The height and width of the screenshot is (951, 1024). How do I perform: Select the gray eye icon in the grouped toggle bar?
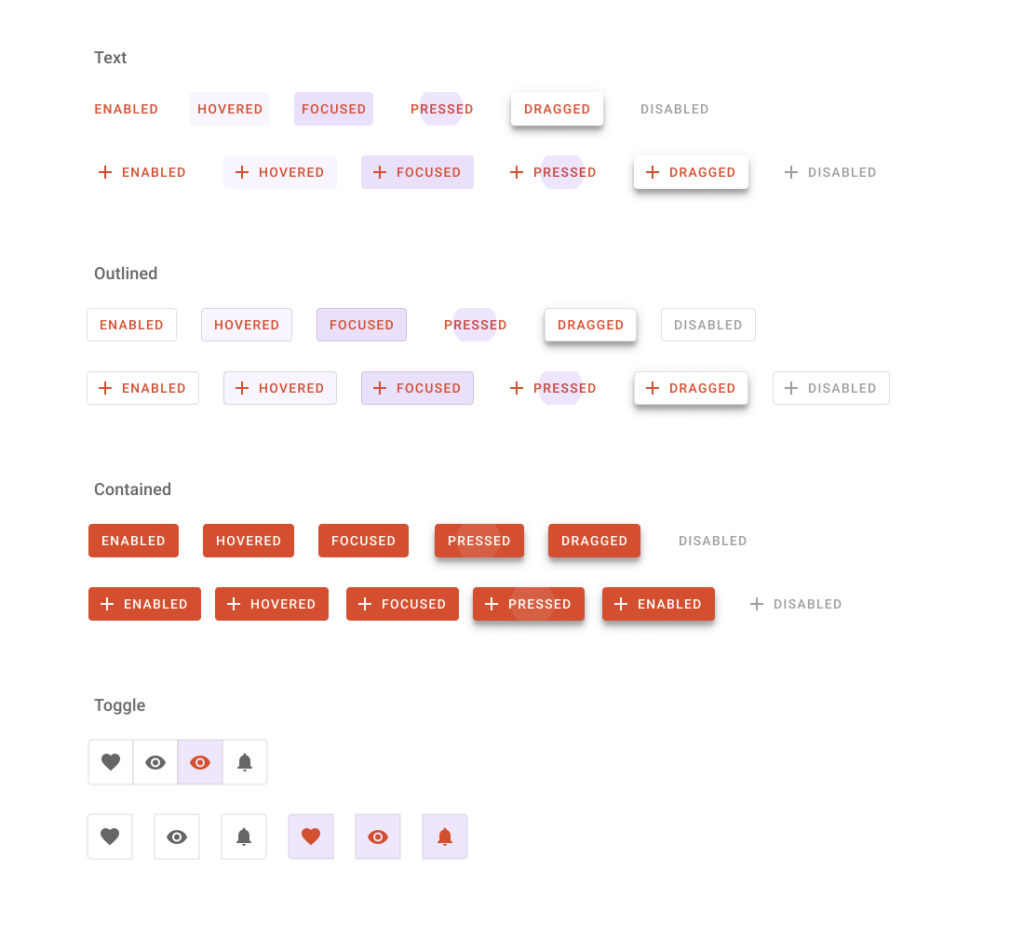click(155, 762)
